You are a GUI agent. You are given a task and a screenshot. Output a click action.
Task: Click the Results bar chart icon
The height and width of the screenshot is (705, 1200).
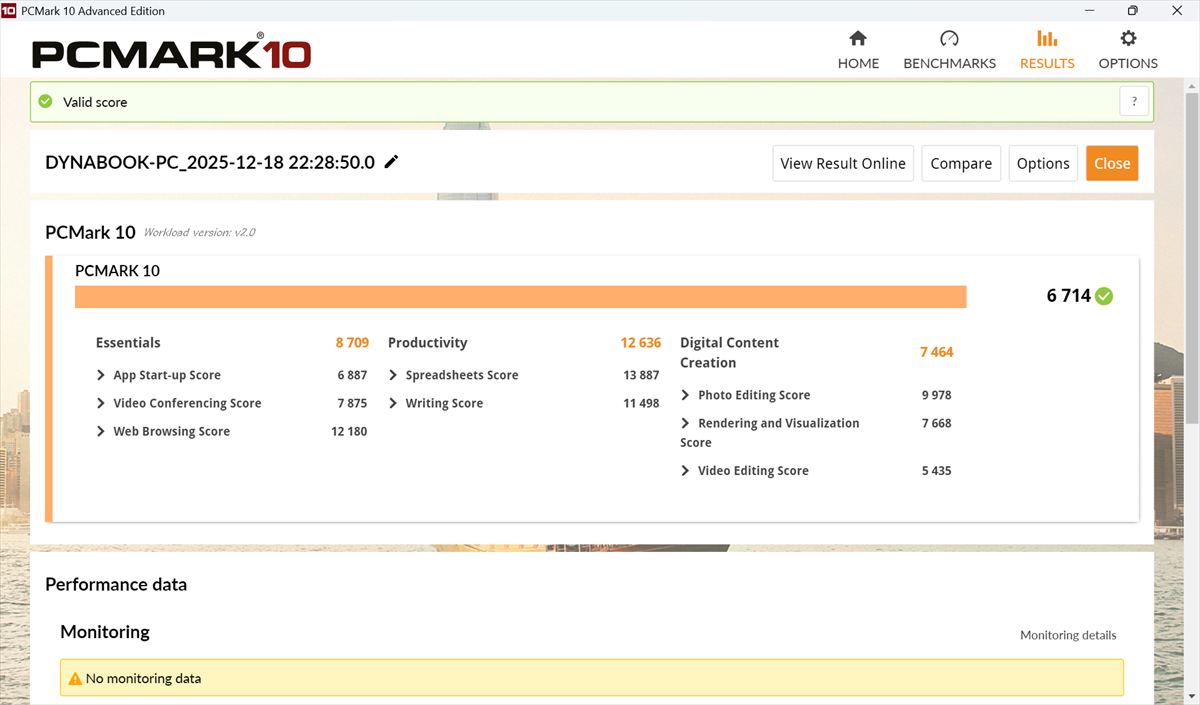click(1047, 39)
